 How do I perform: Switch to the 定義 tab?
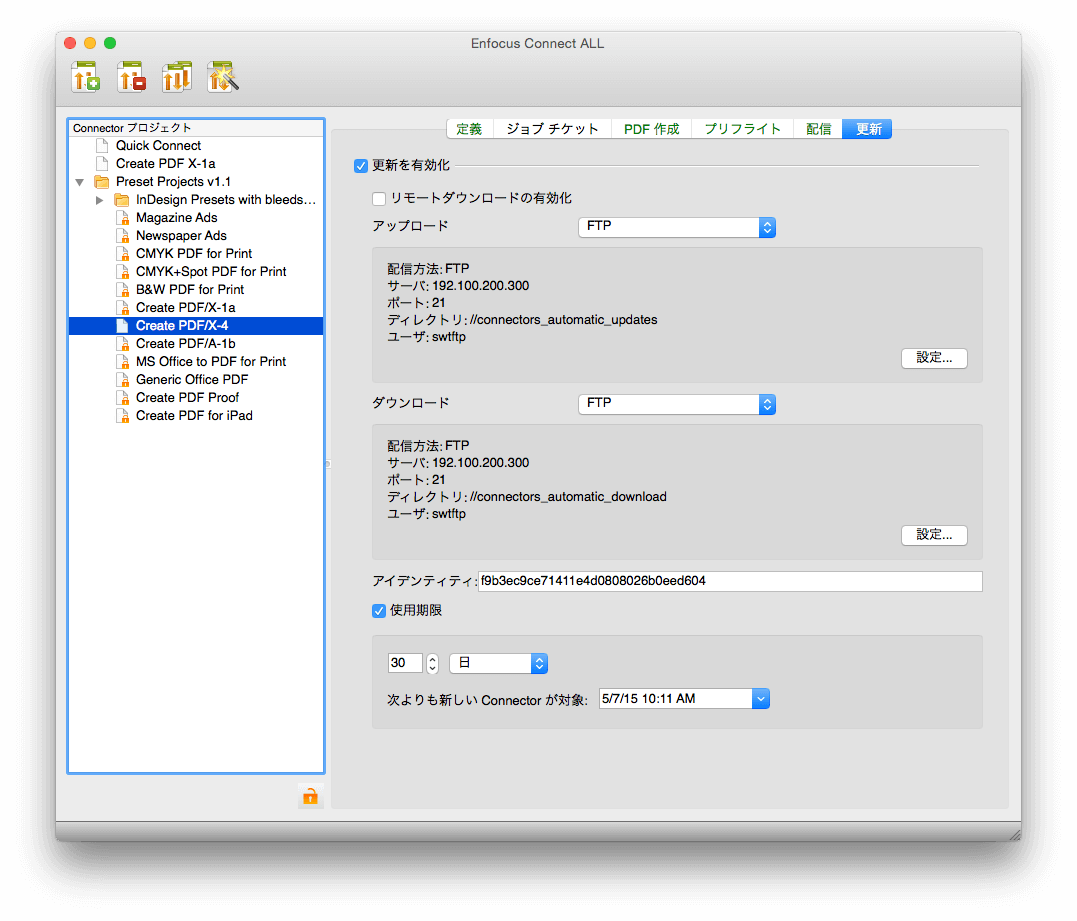point(470,129)
